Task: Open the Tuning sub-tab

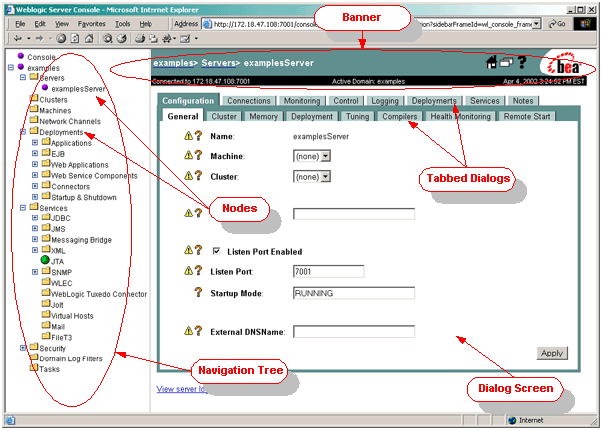Action: 357,116
